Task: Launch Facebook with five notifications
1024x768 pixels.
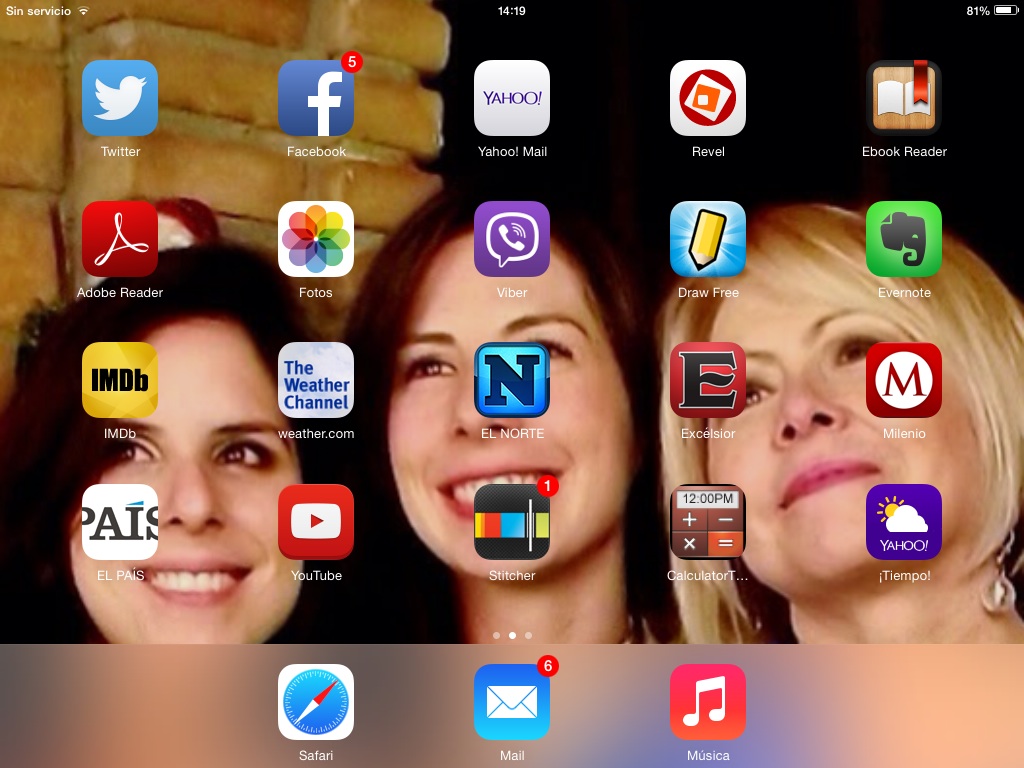Action: pyautogui.click(x=316, y=98)
